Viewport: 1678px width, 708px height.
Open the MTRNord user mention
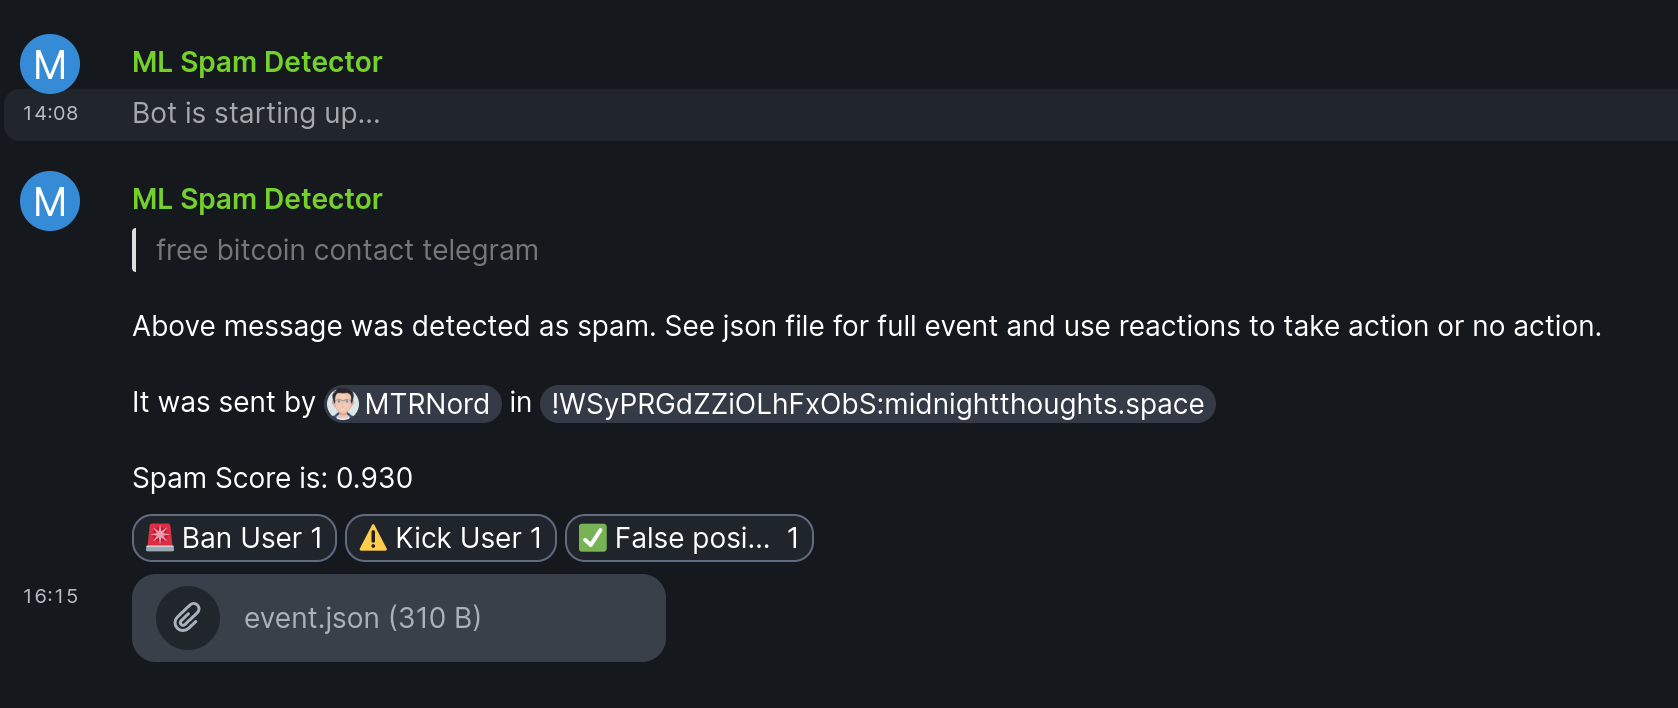[426, 404]
